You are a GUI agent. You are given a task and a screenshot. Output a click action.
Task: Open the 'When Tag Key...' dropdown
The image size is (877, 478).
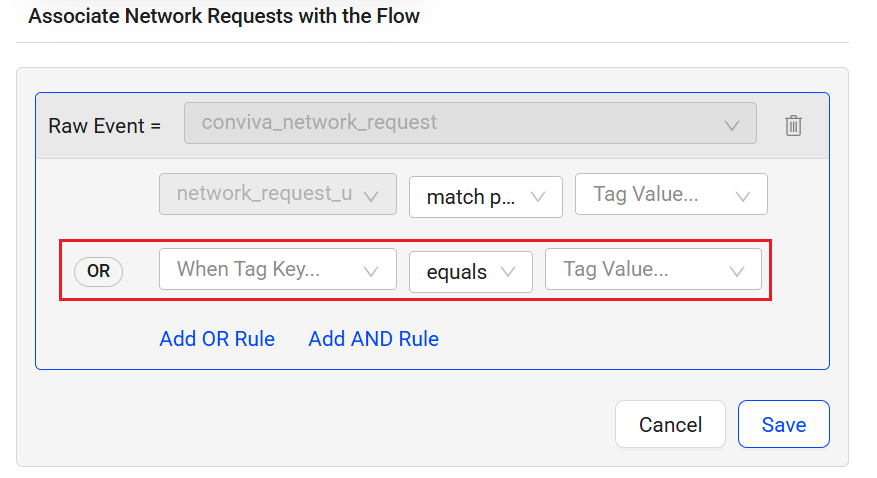pyautogui.click(x=265, y=270)
